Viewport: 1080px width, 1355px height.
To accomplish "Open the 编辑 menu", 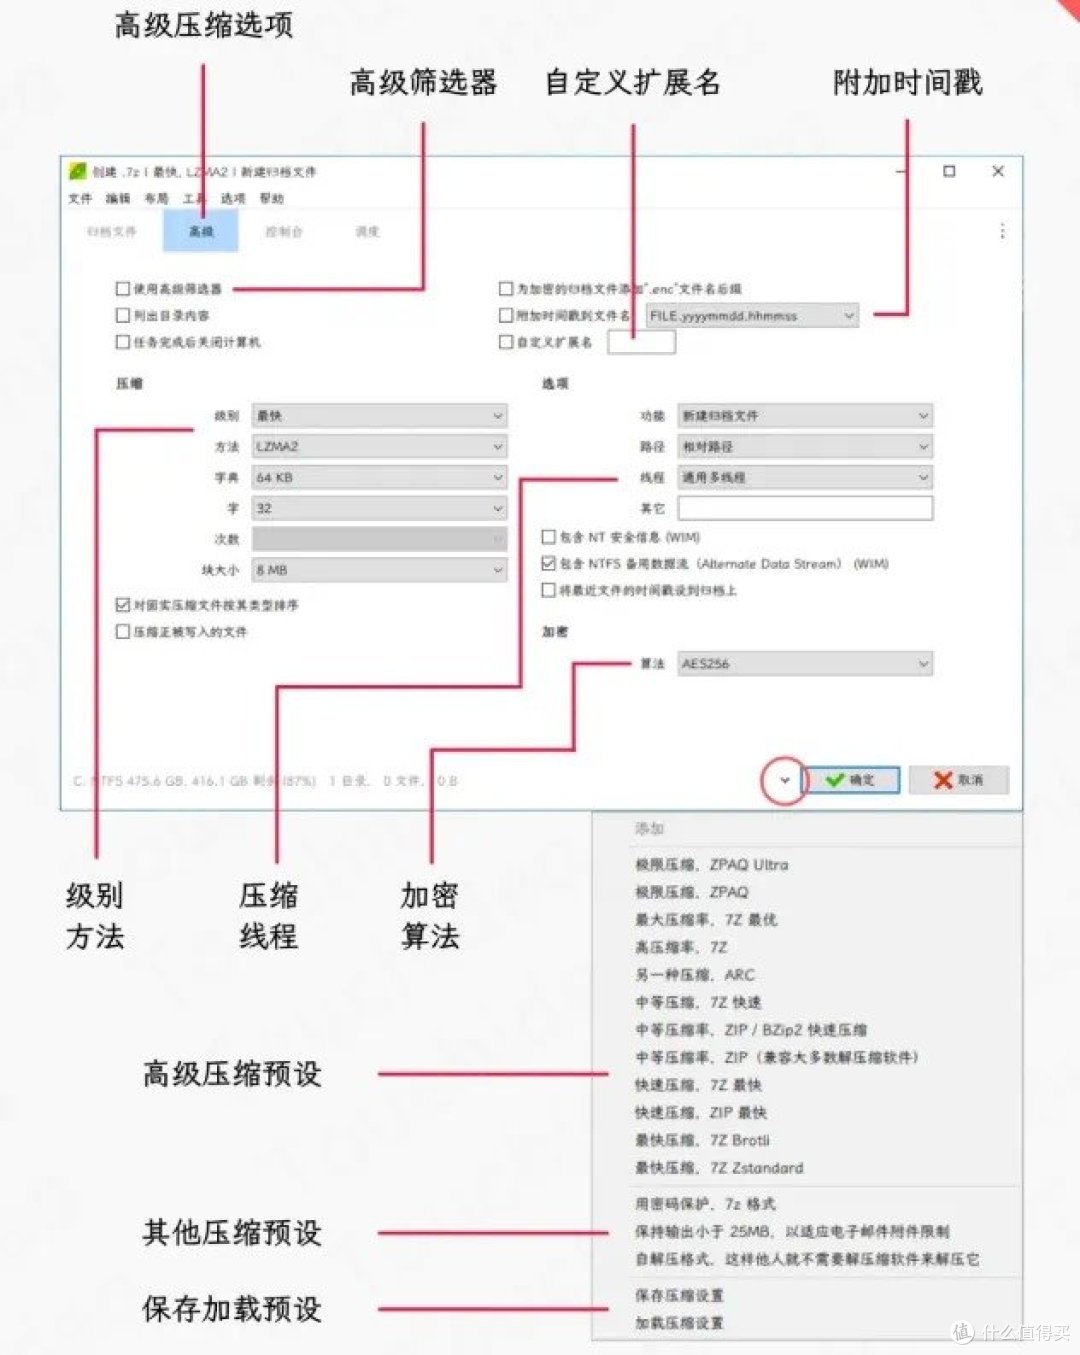I will point(118,198).
